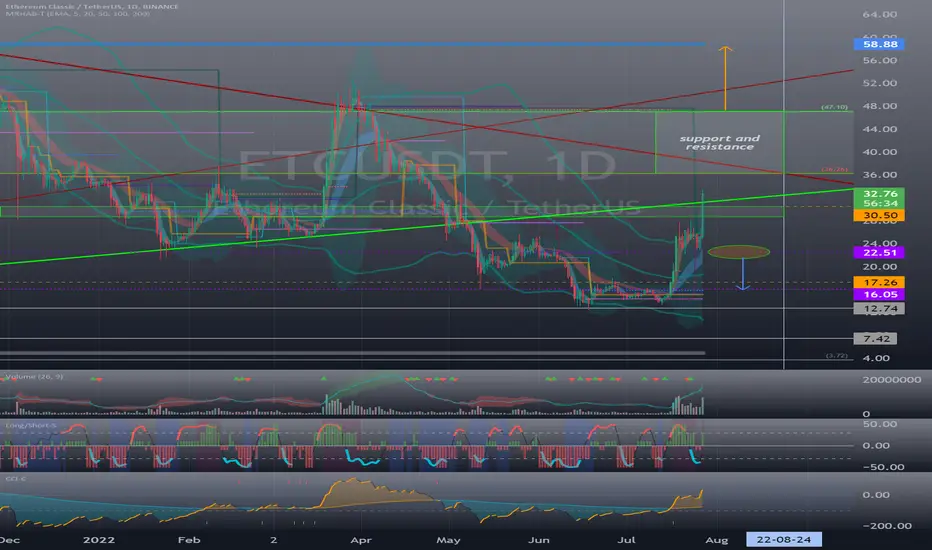The image size is (932, 550).
Task: Click the purple 16.05 price label
Action: (879, 294)
